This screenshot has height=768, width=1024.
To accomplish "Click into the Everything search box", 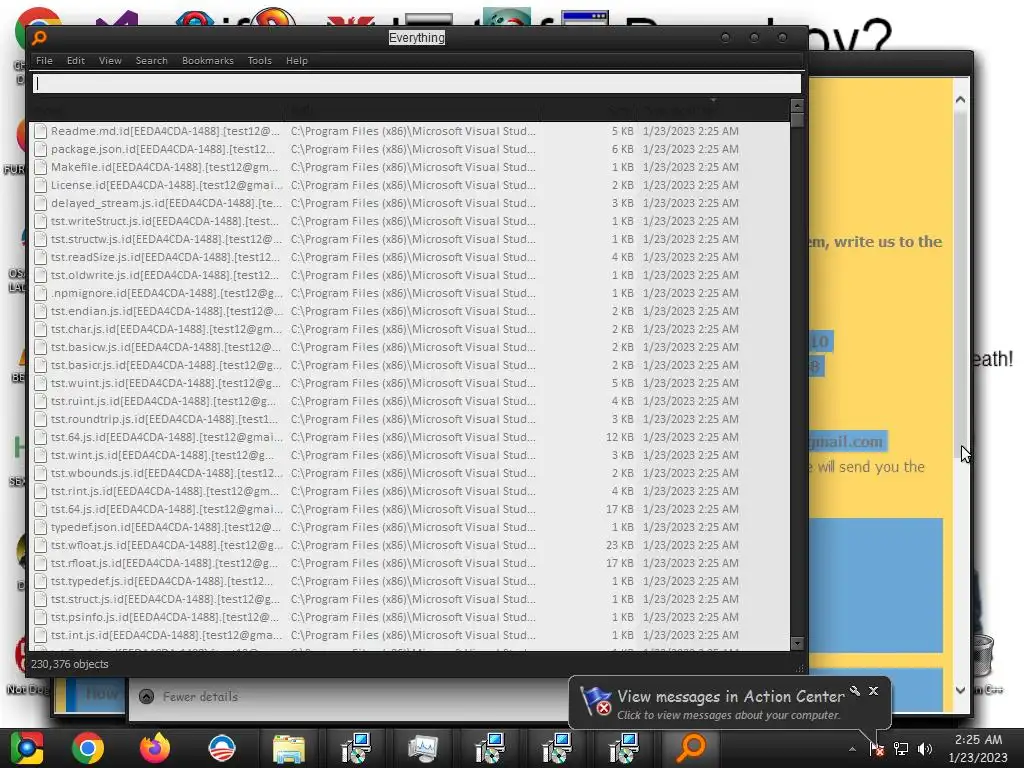I will 417,84.
